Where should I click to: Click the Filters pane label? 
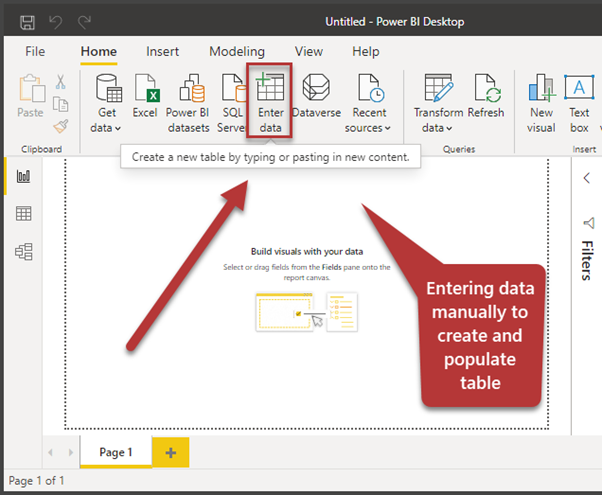(587, 260)
